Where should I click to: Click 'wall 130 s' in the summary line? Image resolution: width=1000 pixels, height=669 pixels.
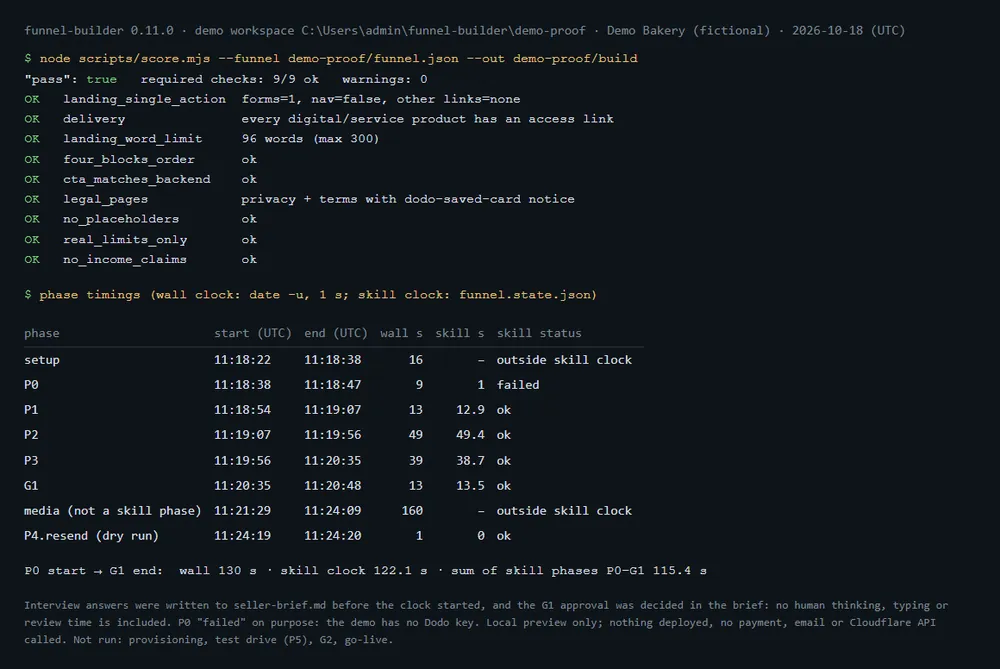tap(218, 571)
